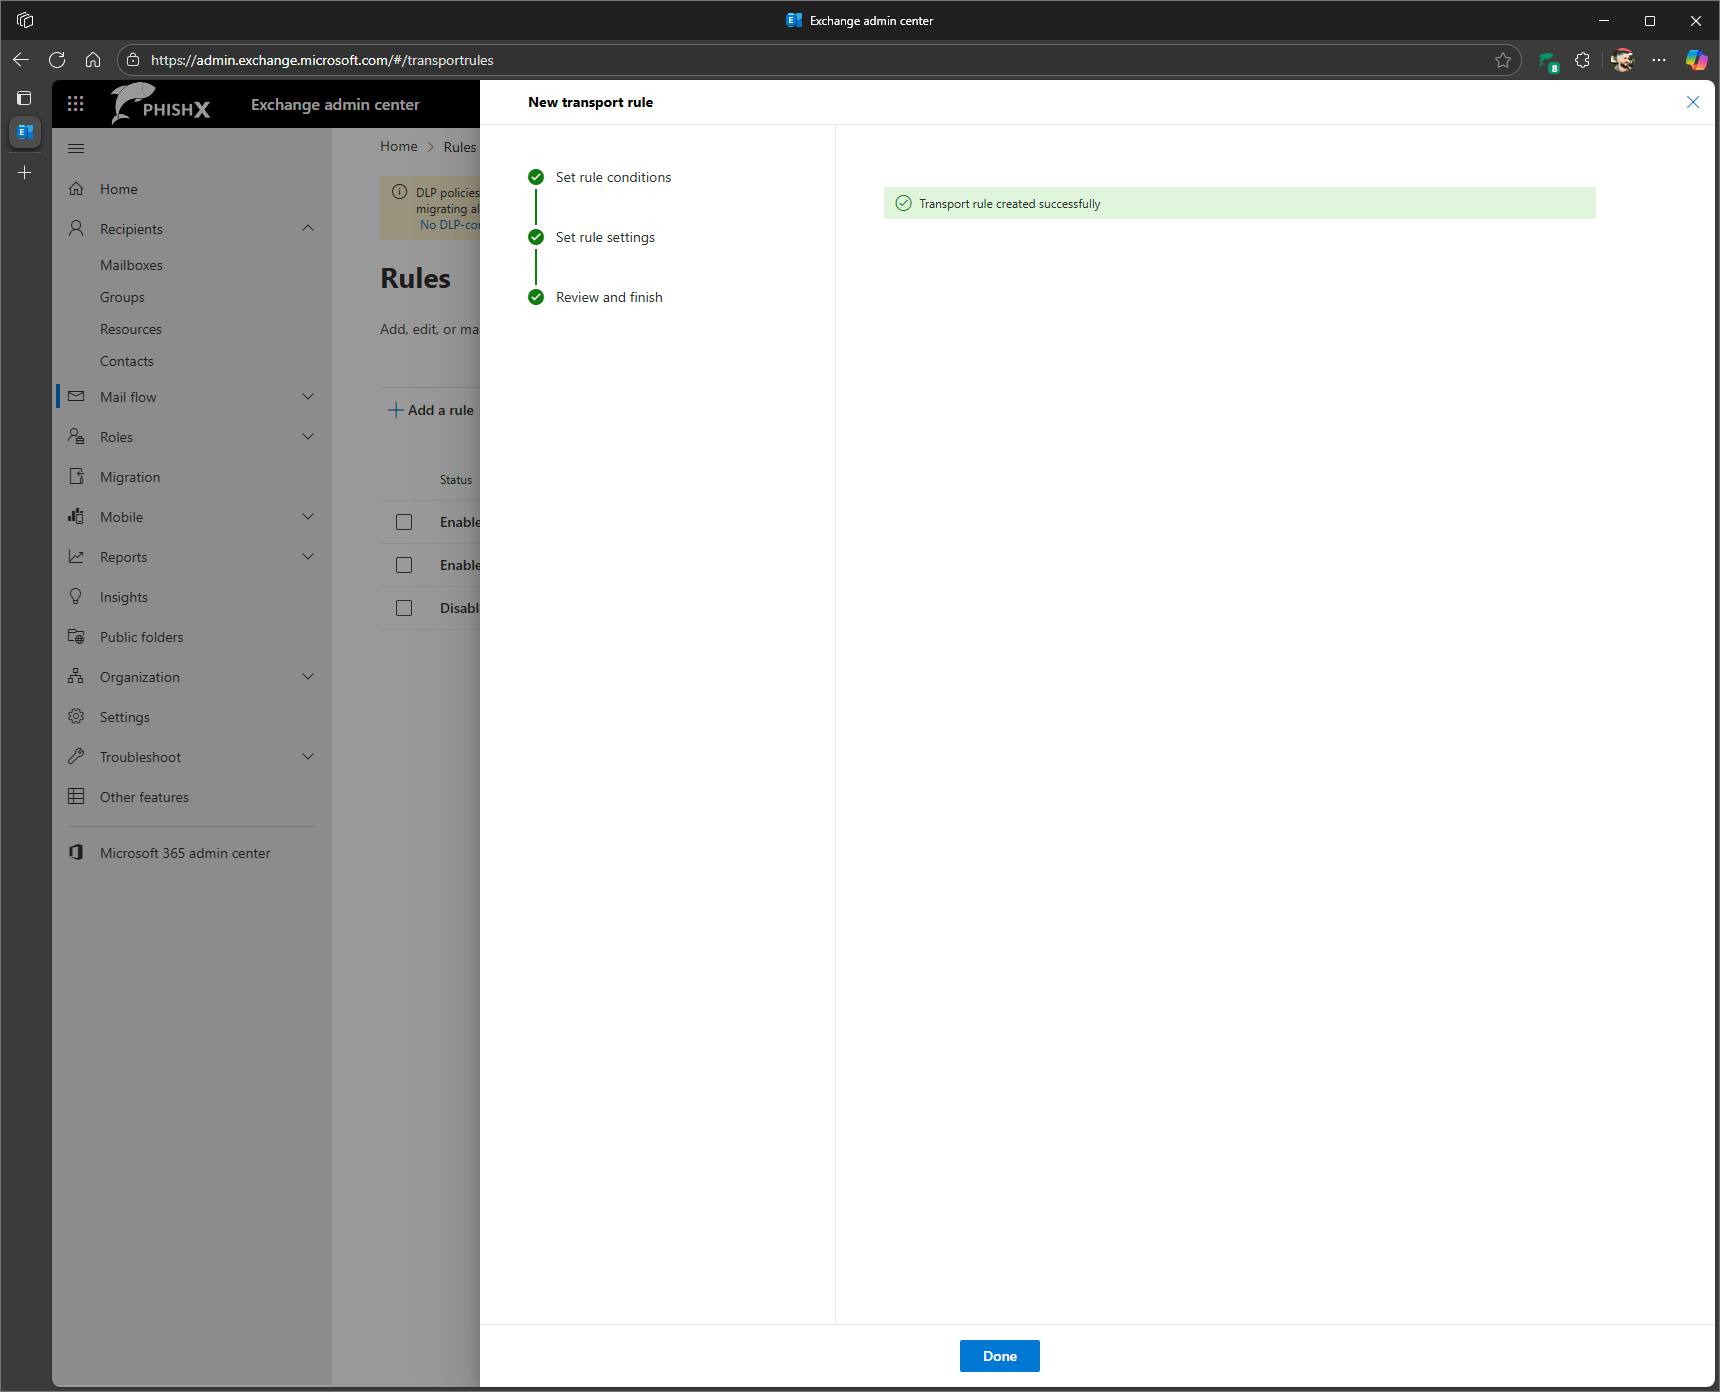The width and height of the screenshot is (1720, 1392).
Task: Check the second Enabled rule checkbox
Action: point(404,565)
